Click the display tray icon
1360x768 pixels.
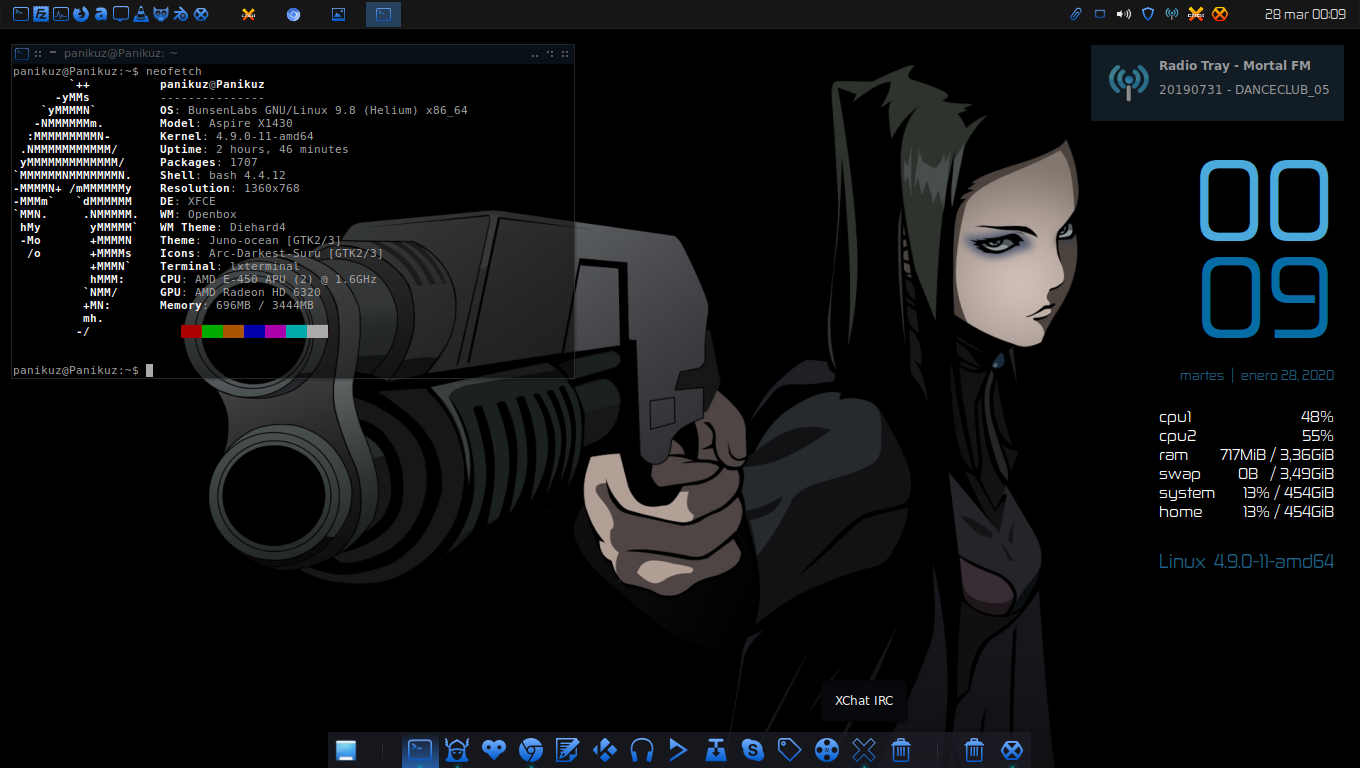[x=1100, y=14]
